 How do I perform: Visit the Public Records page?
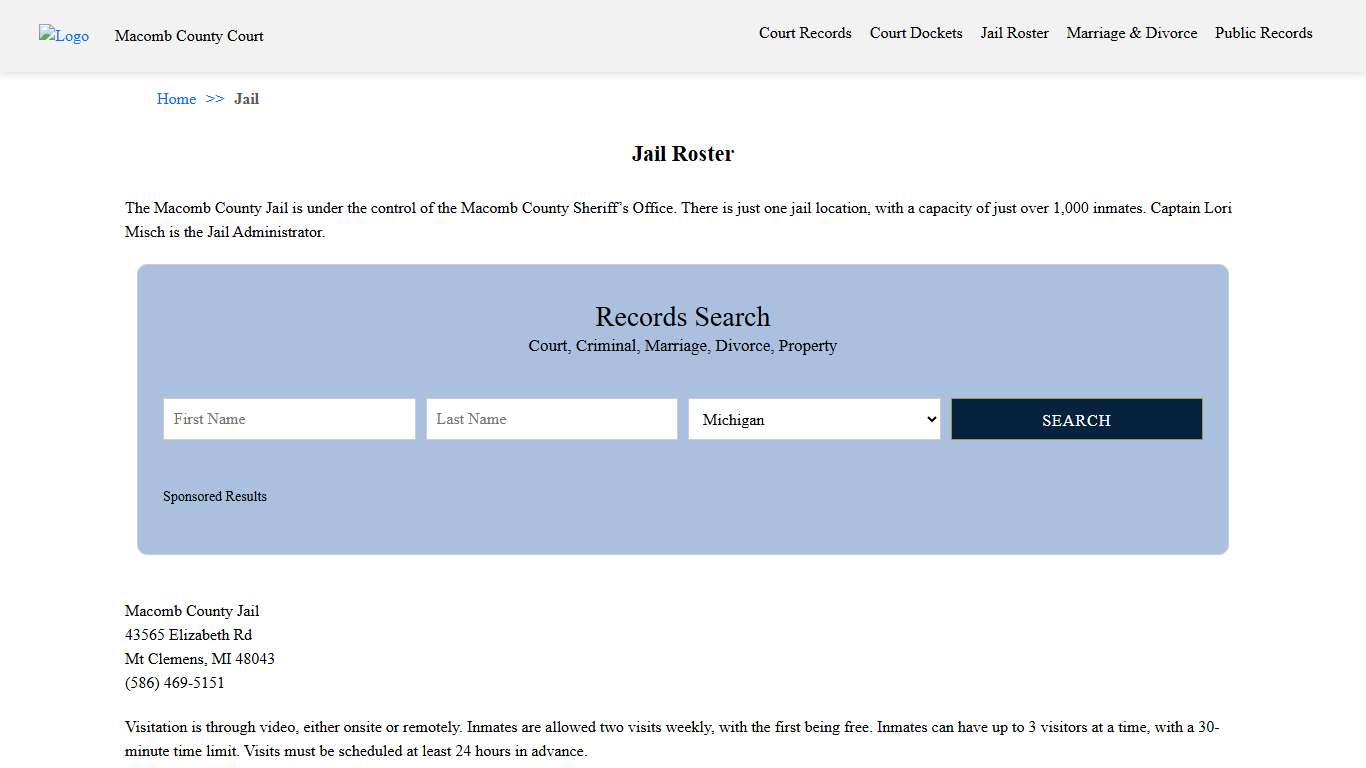click(x=1263, y=33)
